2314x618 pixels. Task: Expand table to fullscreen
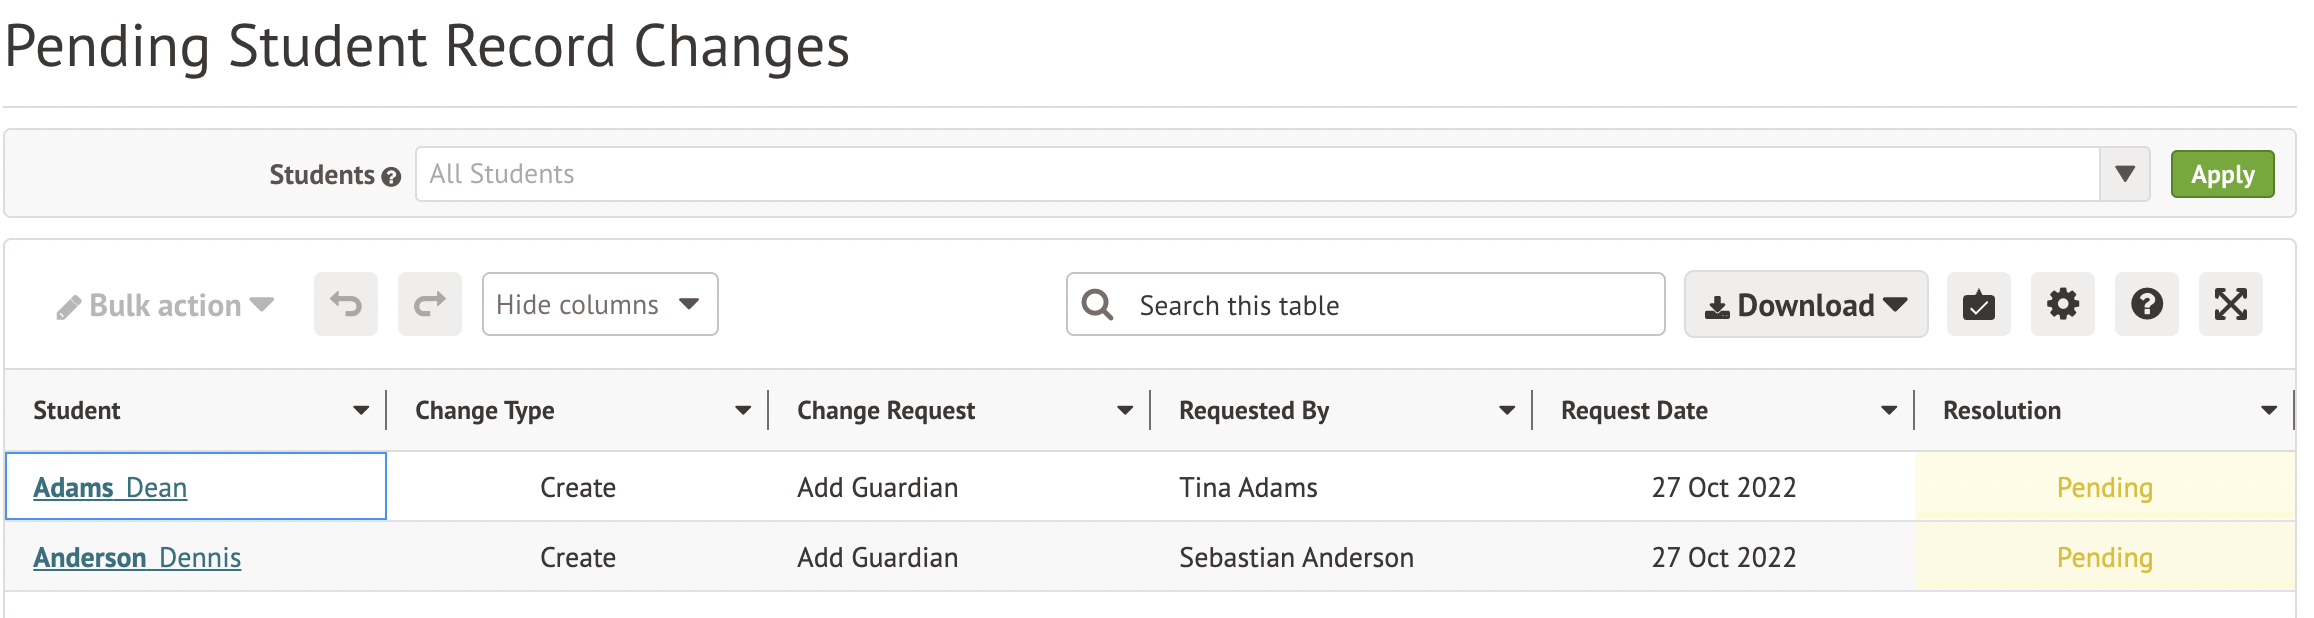(2230, 304)
